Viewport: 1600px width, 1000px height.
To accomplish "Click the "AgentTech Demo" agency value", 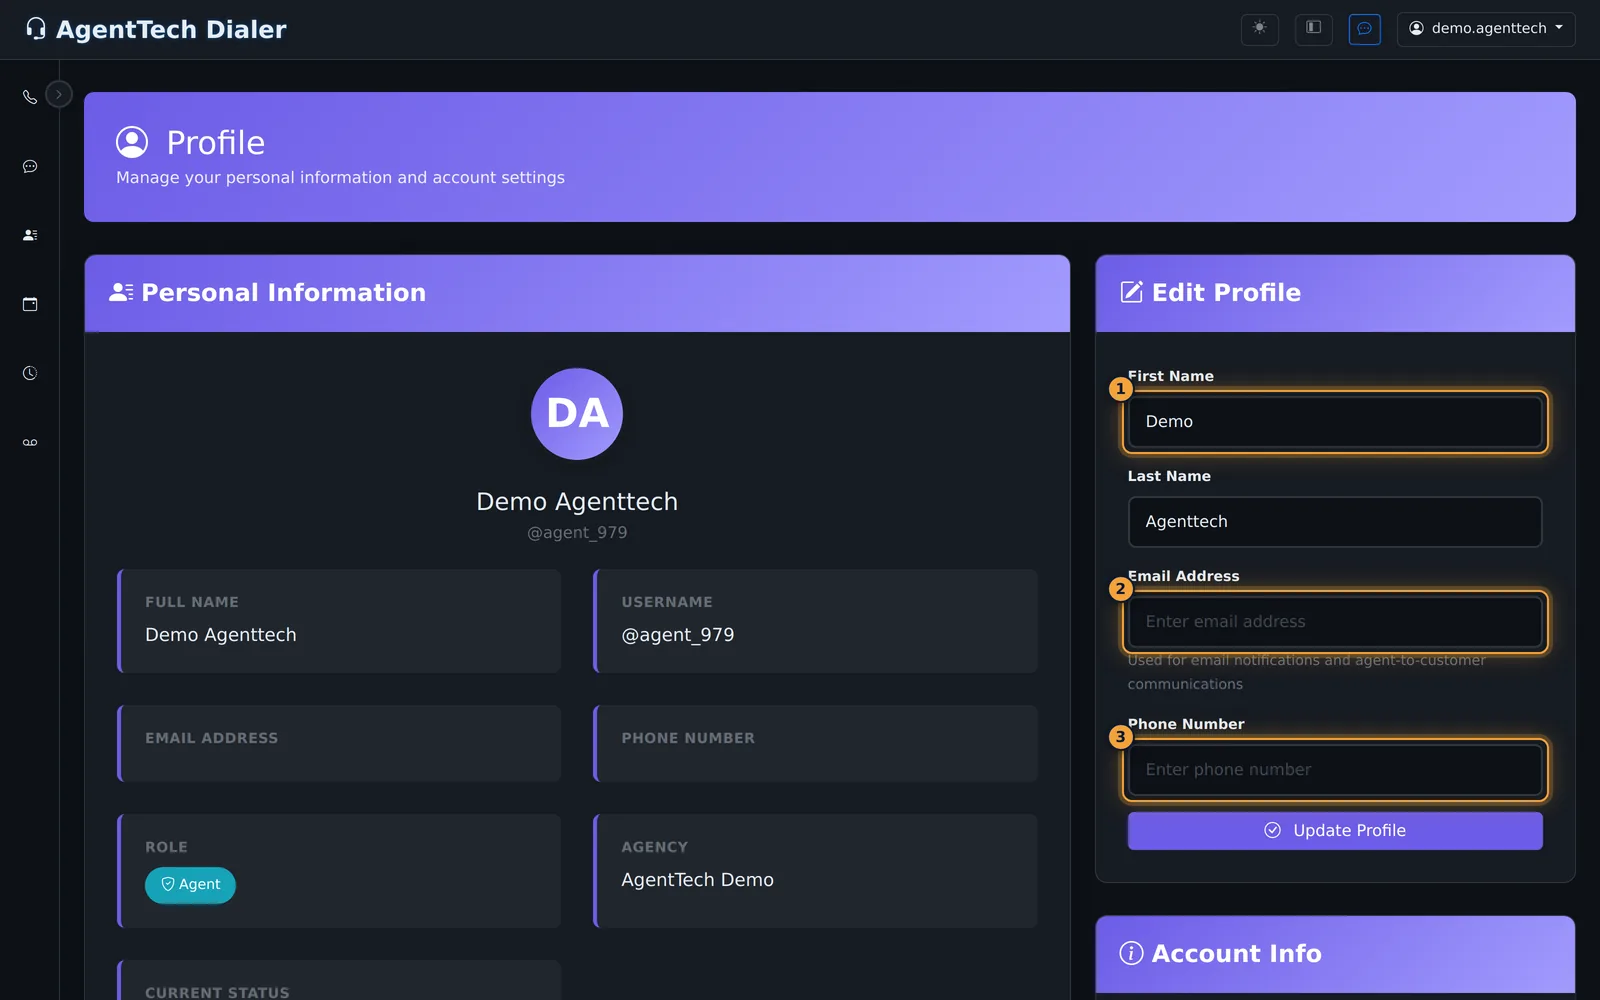I will tap(697, 880).
